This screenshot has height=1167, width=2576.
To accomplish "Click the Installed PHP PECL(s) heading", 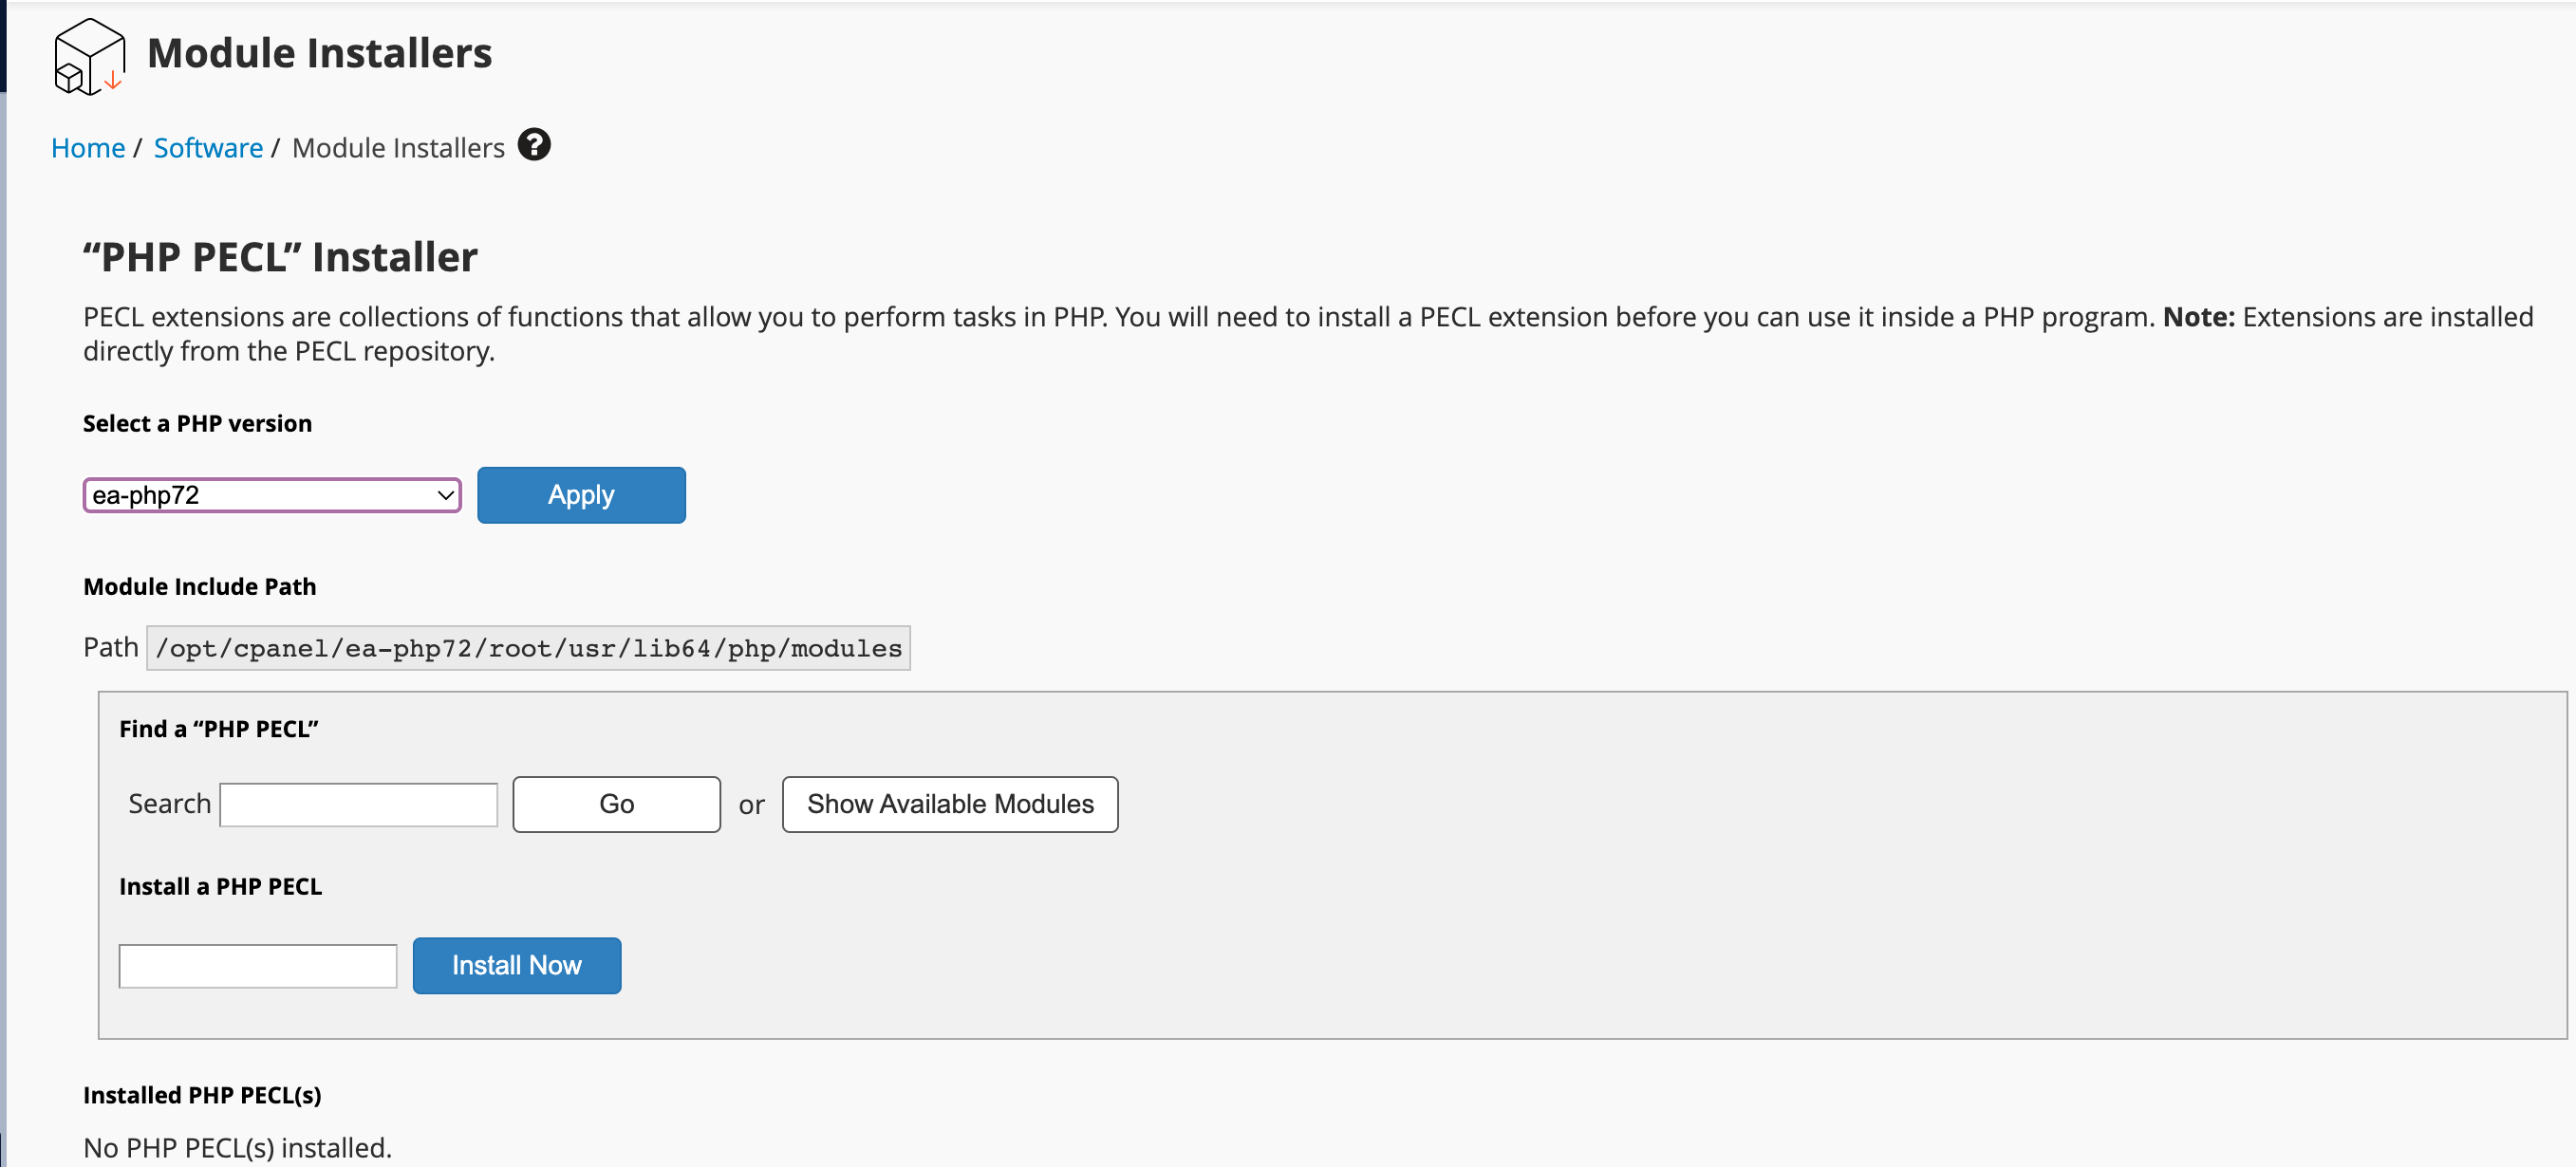I will tap(202, 1094).
